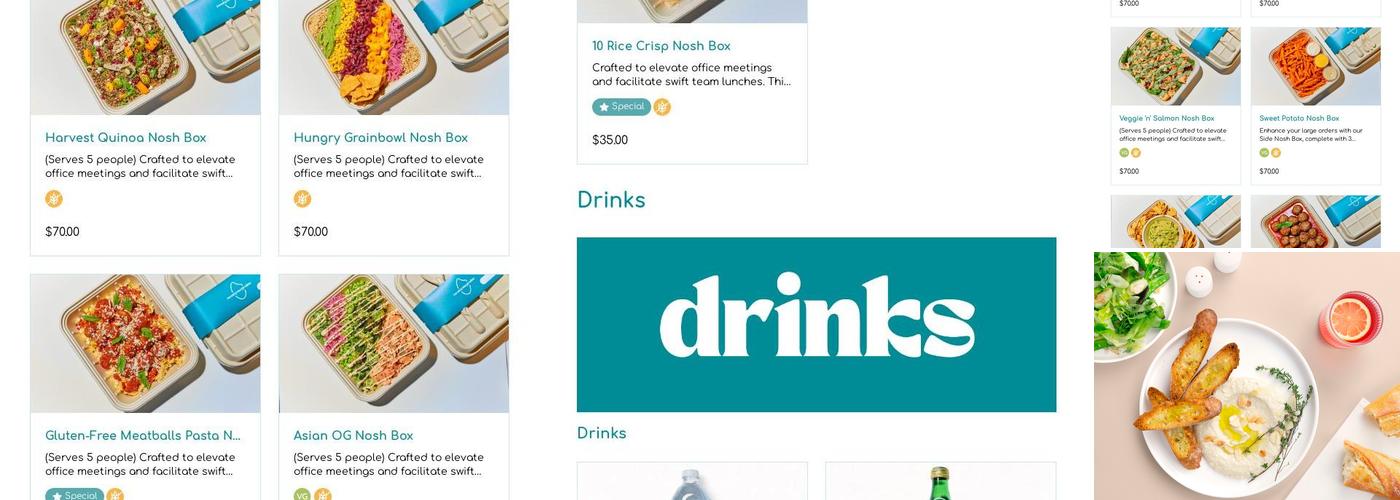Screen dimensions: 1400x500
Task: Open the 10 Rice Crisp Nosh Box title
Action: (661, 46)
